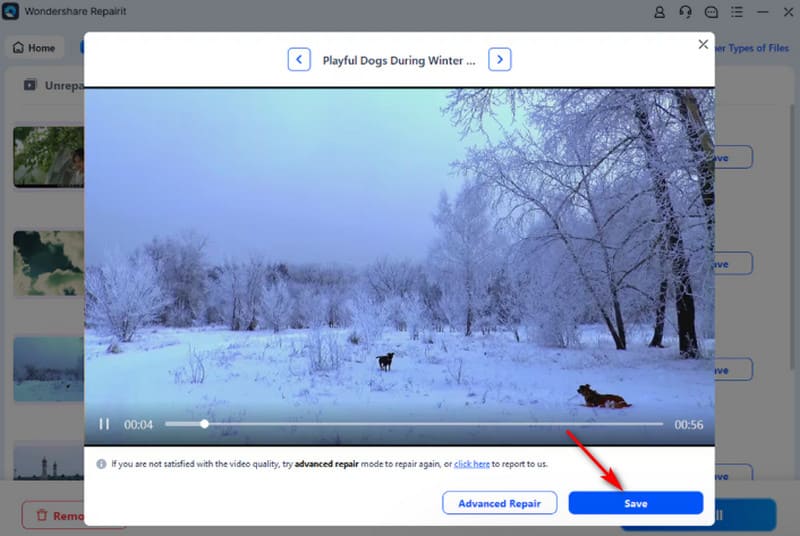Open the headset support icon
This screenshot has height=536, width=800.
tap(685, 13)
